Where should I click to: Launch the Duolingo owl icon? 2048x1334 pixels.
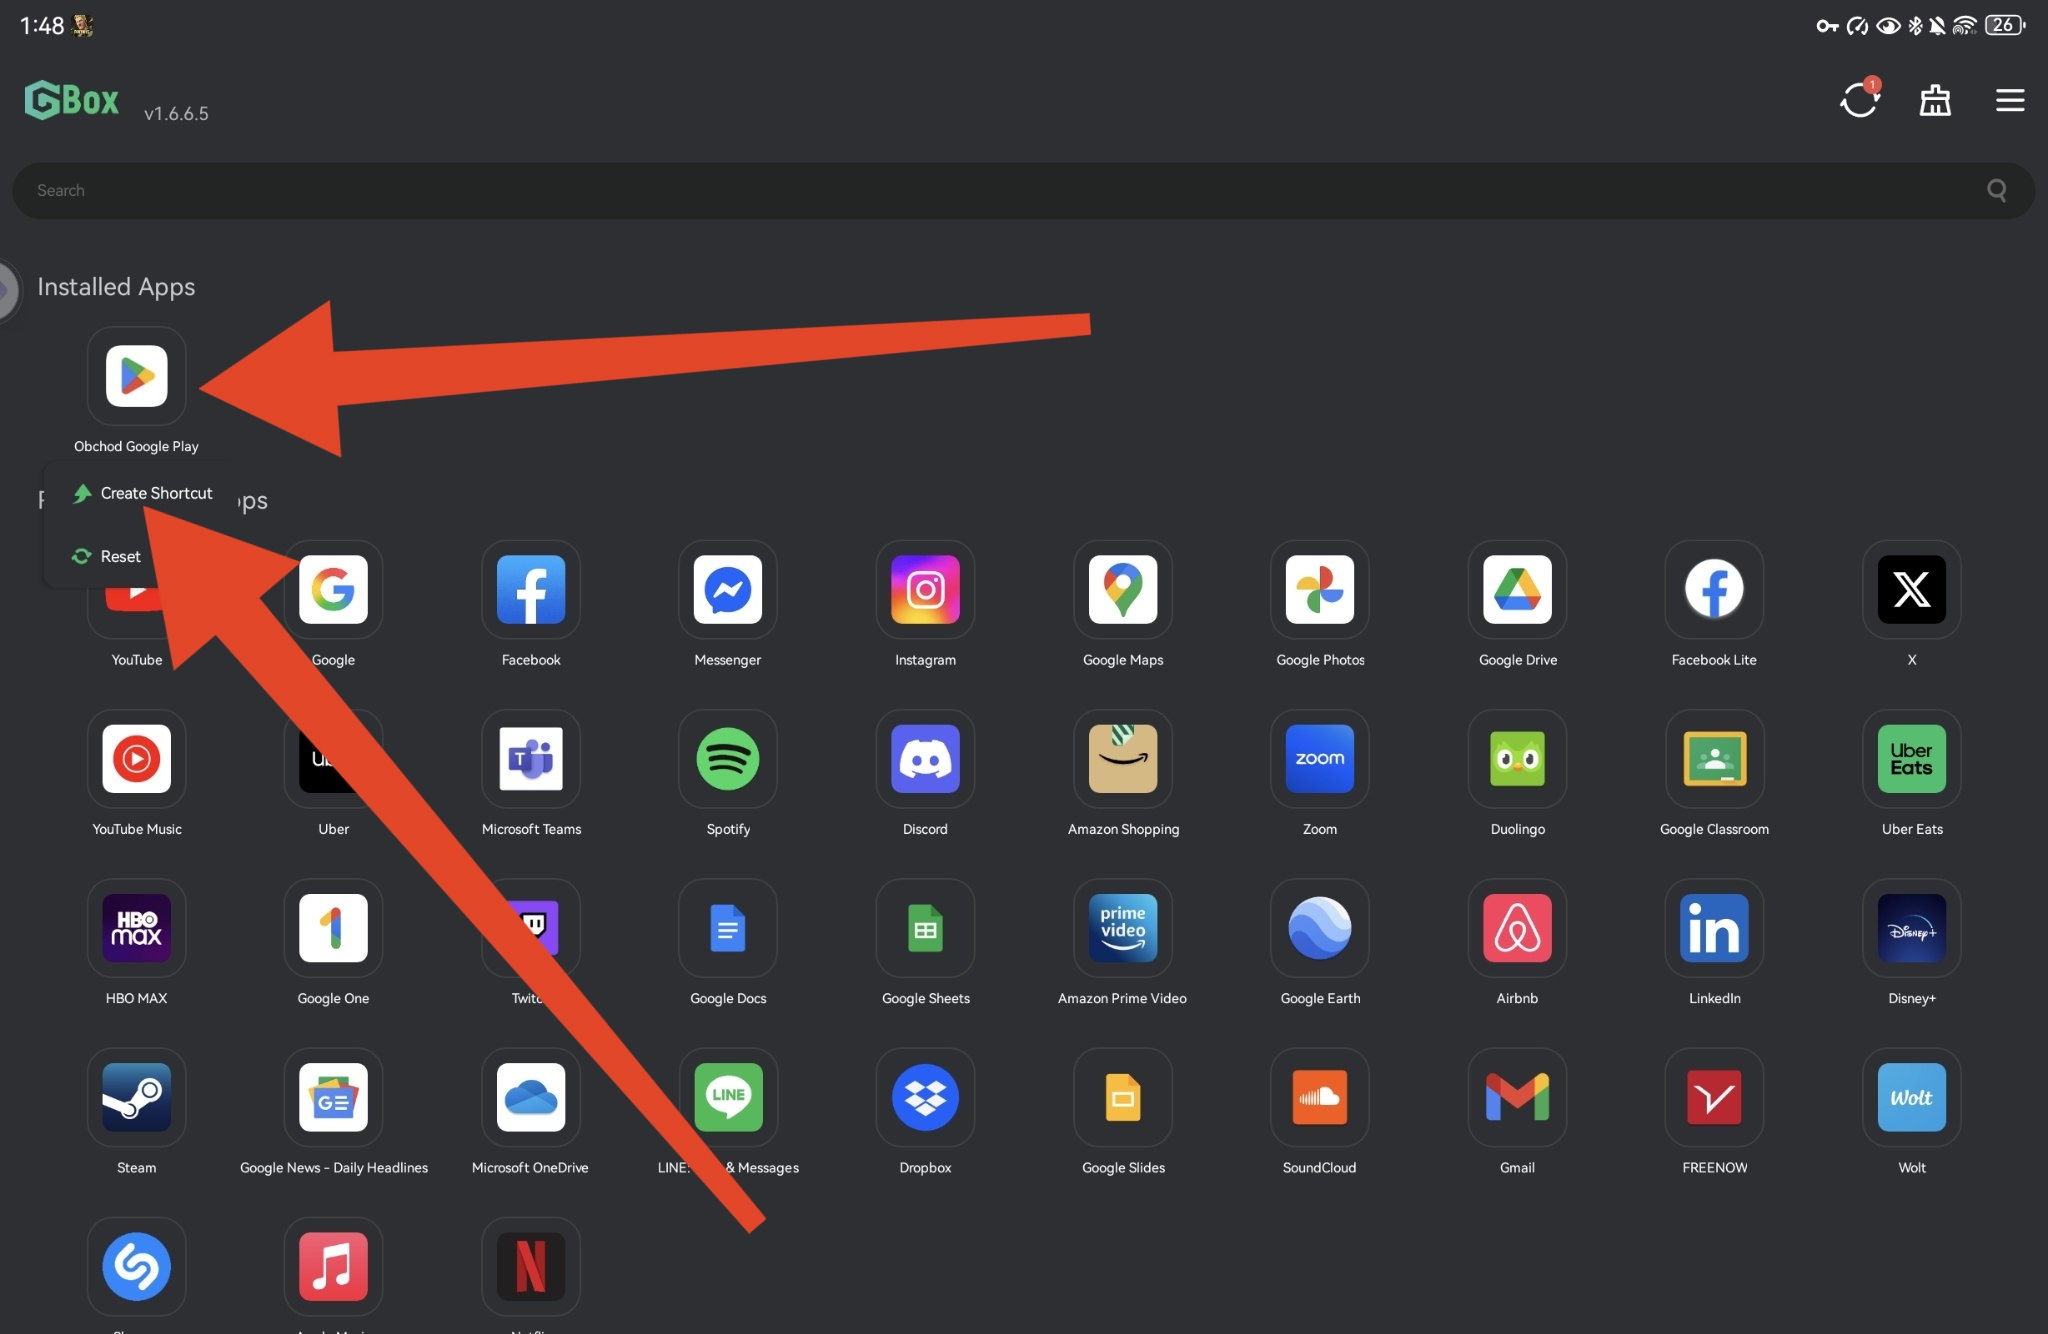1516,759
